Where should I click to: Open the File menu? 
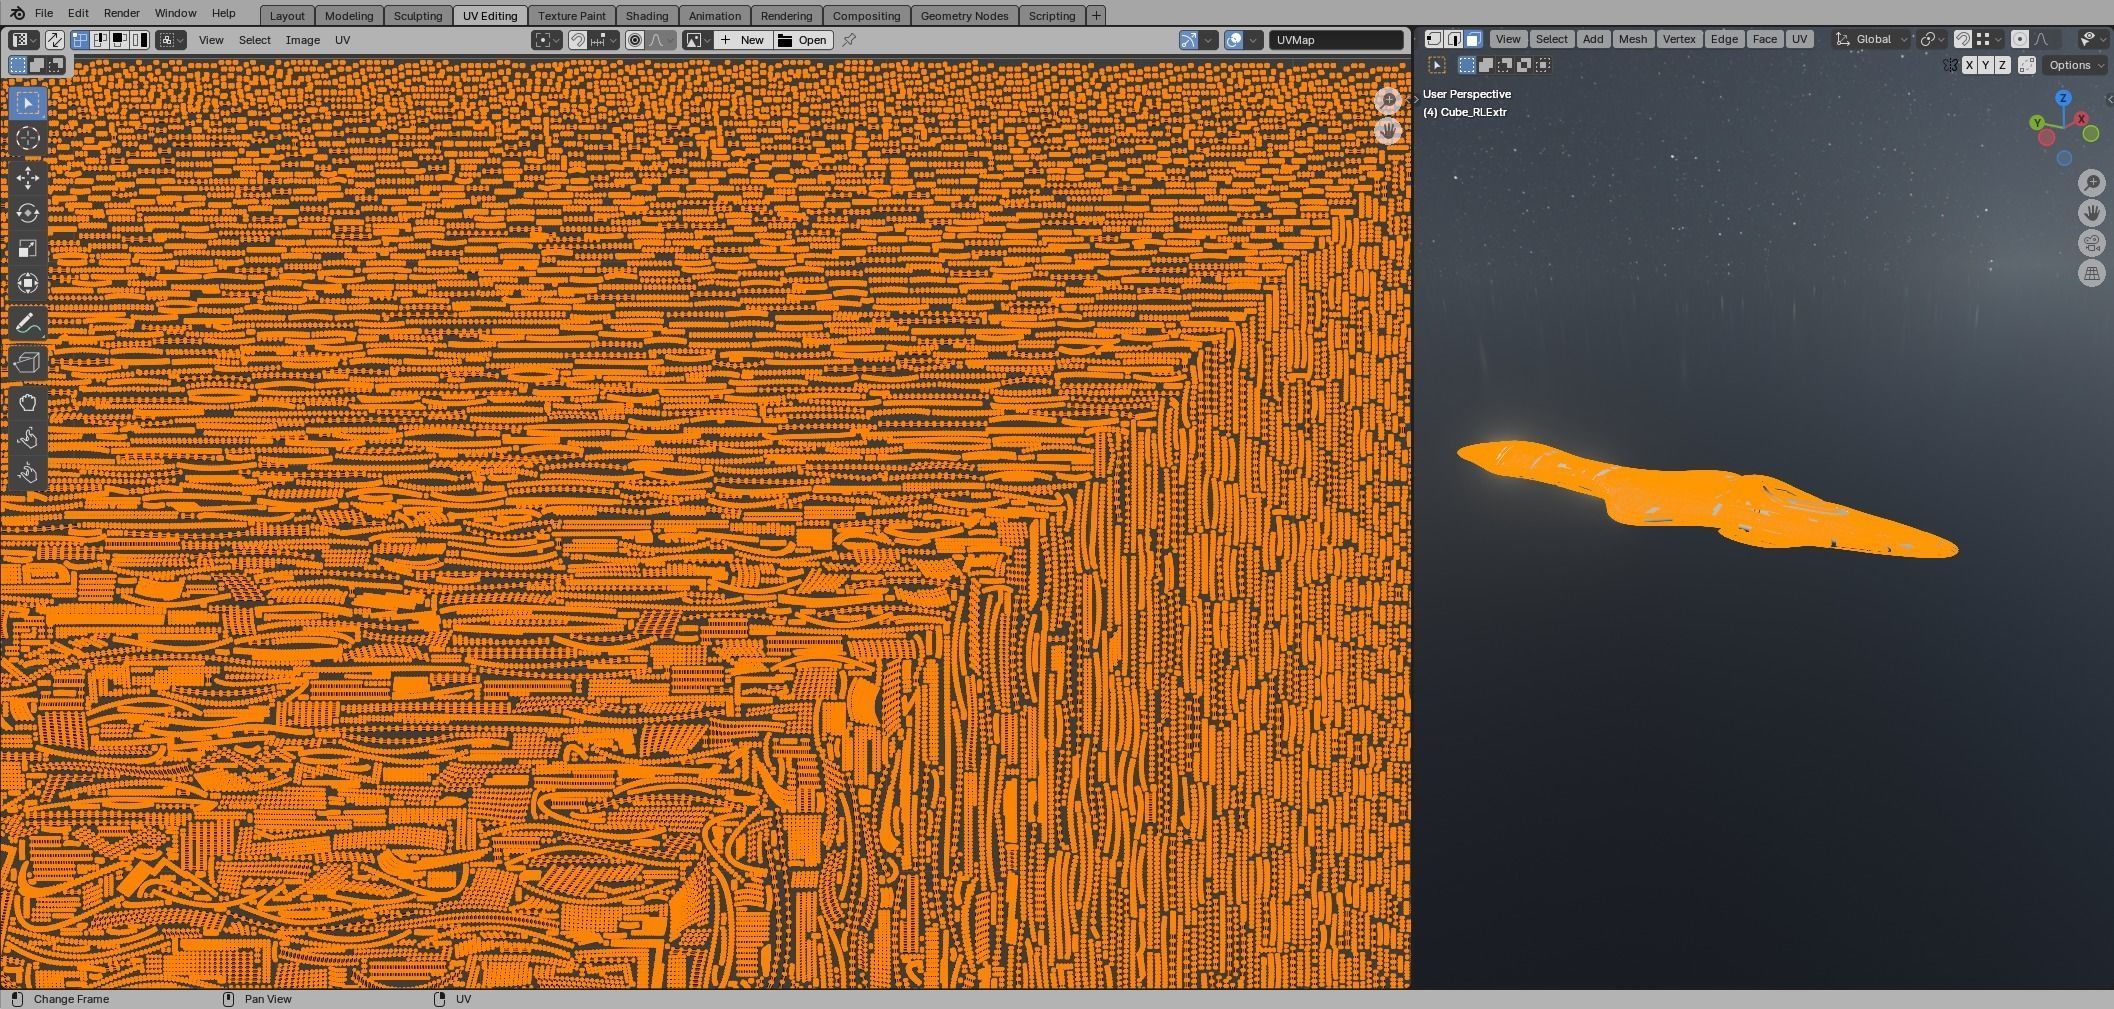pyautogui.click(x=44, y=13)
